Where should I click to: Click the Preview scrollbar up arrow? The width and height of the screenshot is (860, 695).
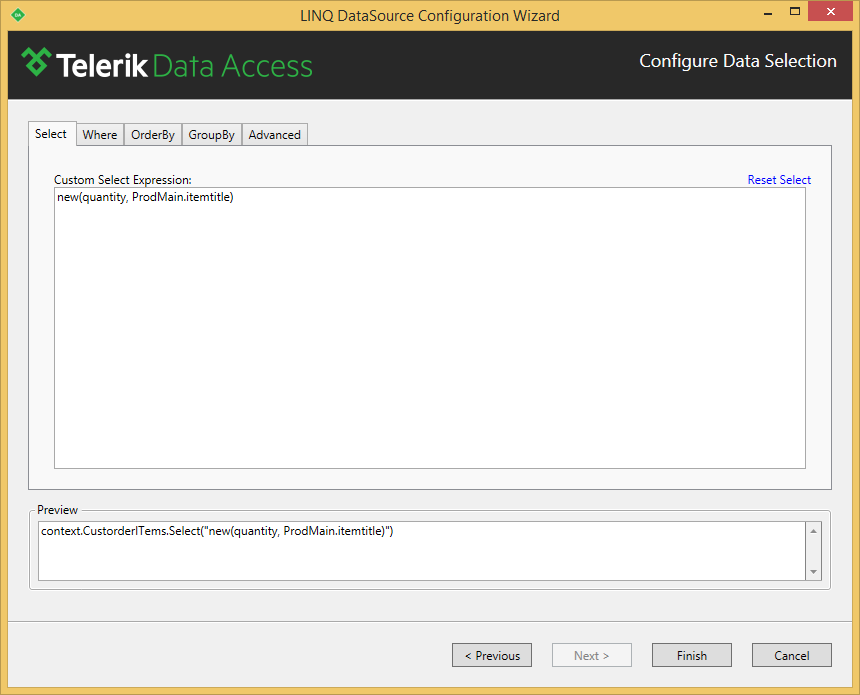click(x=814, y=531)
